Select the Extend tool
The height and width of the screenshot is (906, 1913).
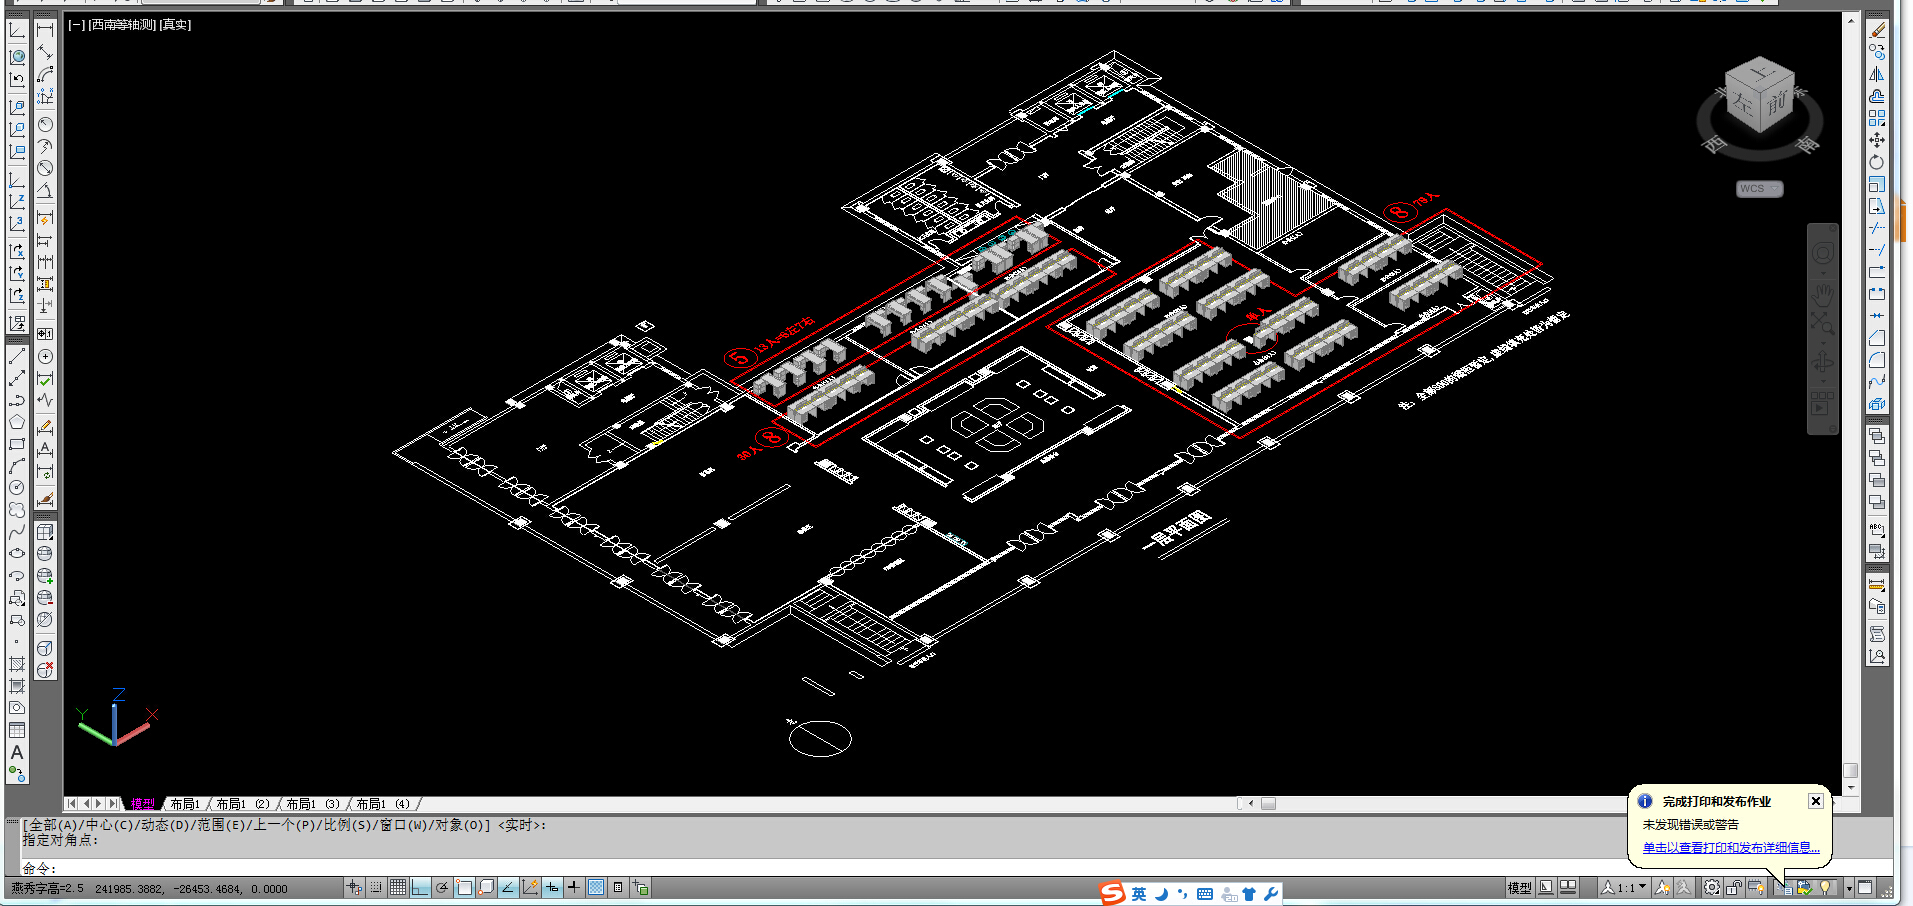pyautogui.click(x=1877, y=250)
